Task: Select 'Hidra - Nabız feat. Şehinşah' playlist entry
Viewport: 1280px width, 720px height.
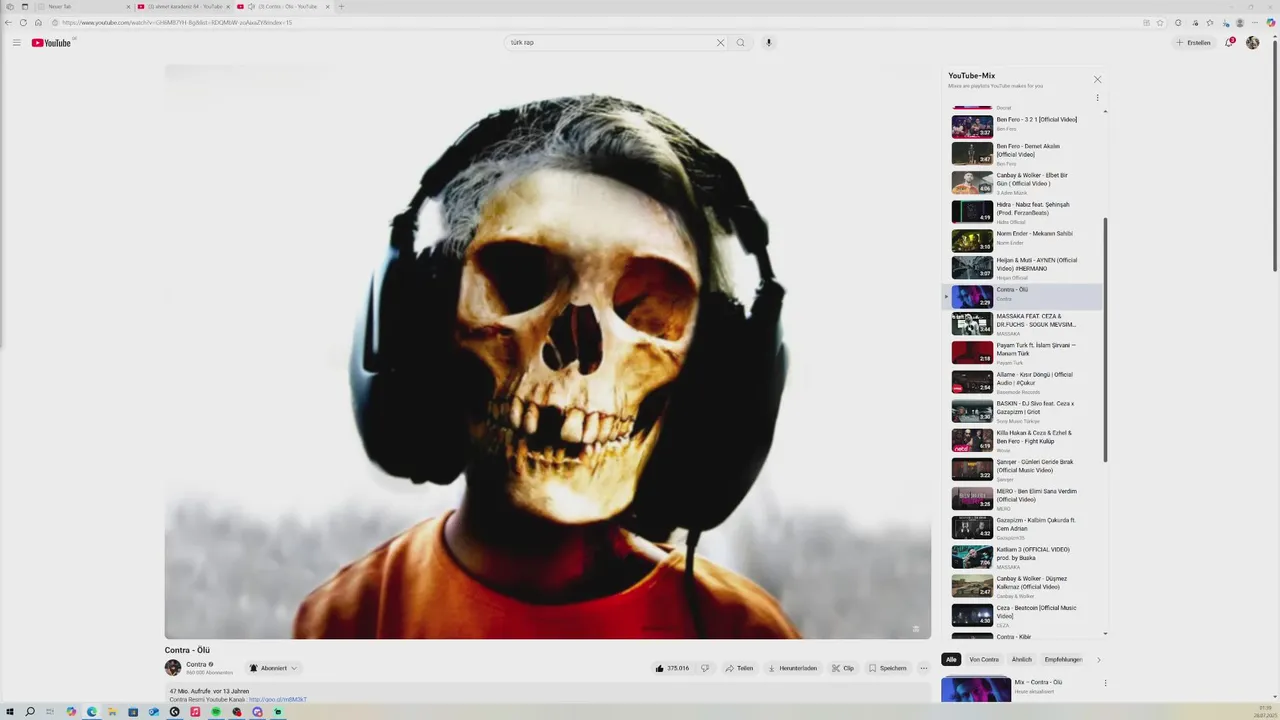Action: coord(1023,211)
